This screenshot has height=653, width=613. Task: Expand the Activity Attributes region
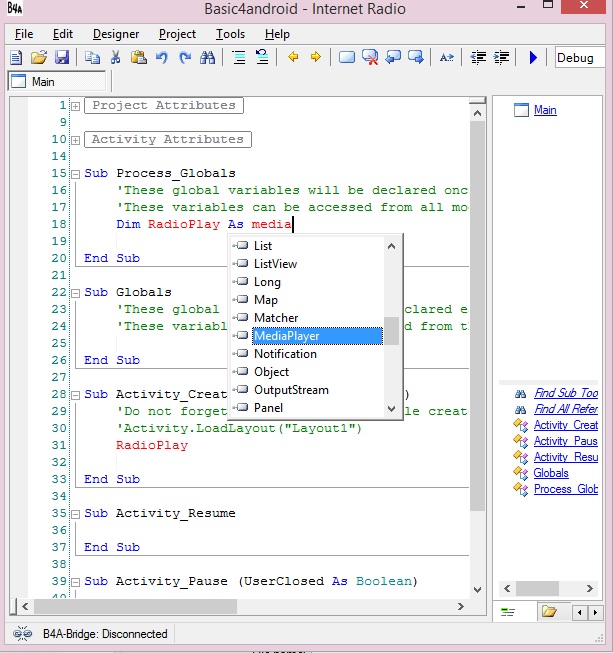point(76,140)
